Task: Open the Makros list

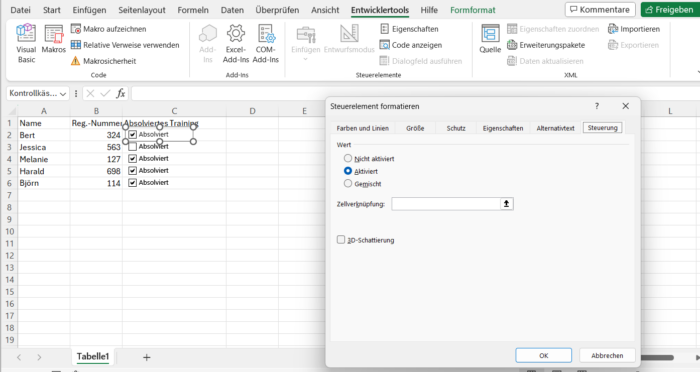Action: coord(54,39)
